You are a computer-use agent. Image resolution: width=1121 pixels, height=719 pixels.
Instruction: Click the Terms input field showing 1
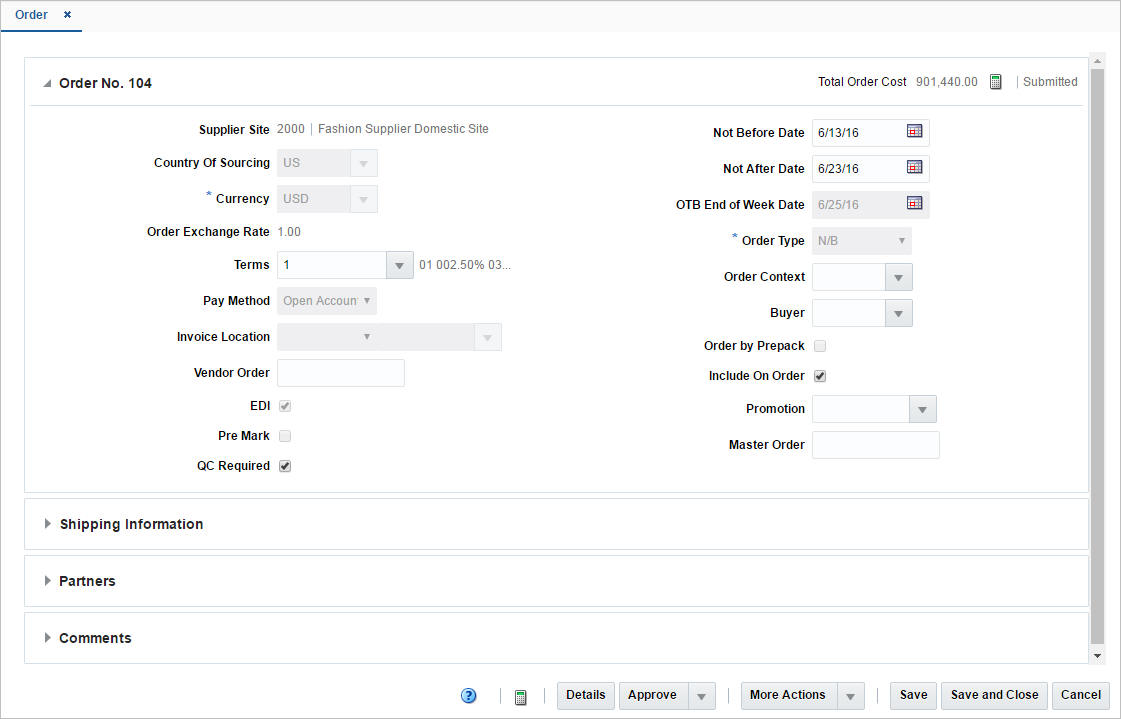[332, 265]
